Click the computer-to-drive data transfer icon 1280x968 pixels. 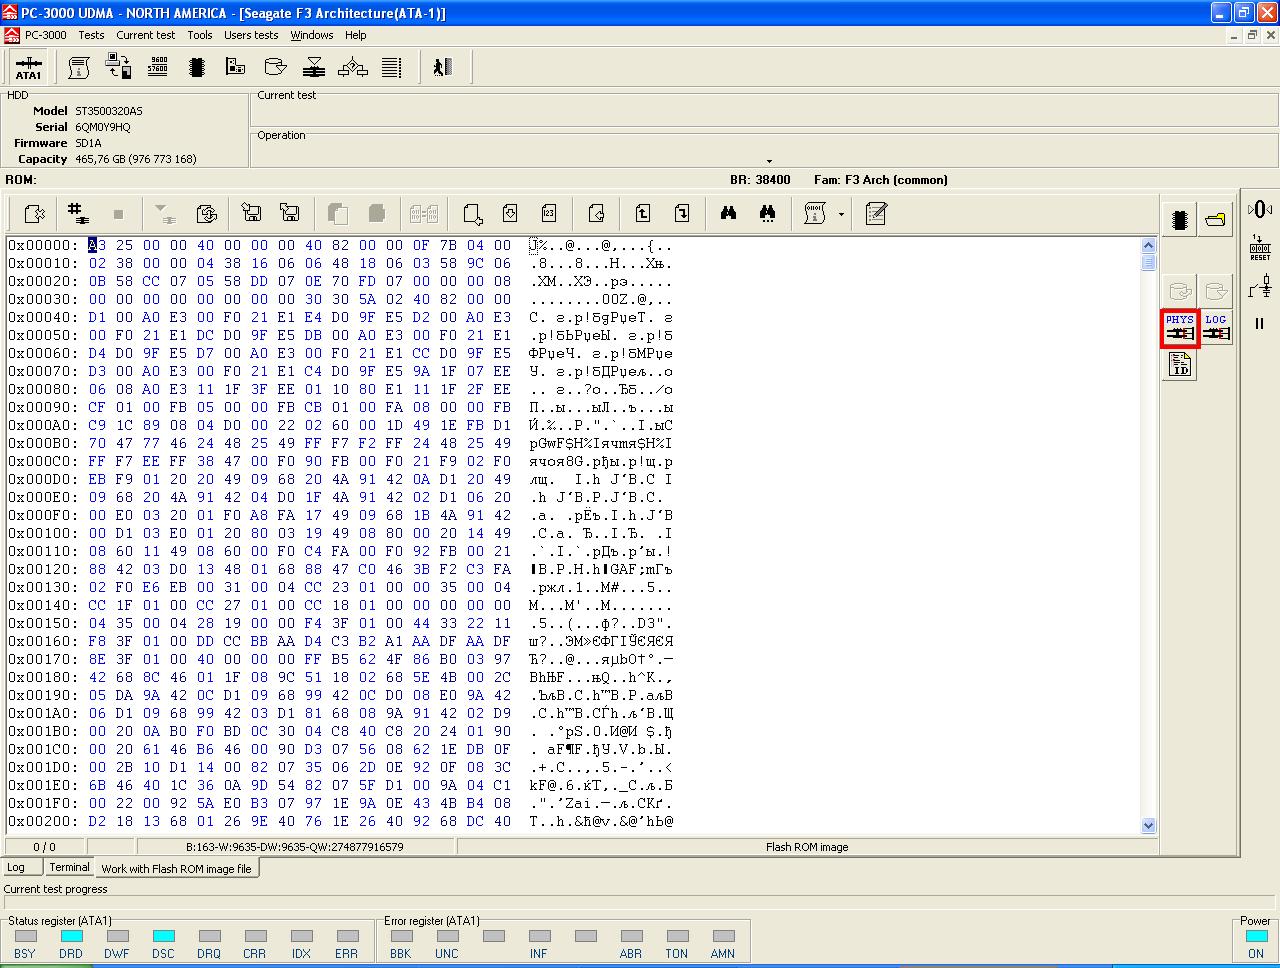click(118, 67)
